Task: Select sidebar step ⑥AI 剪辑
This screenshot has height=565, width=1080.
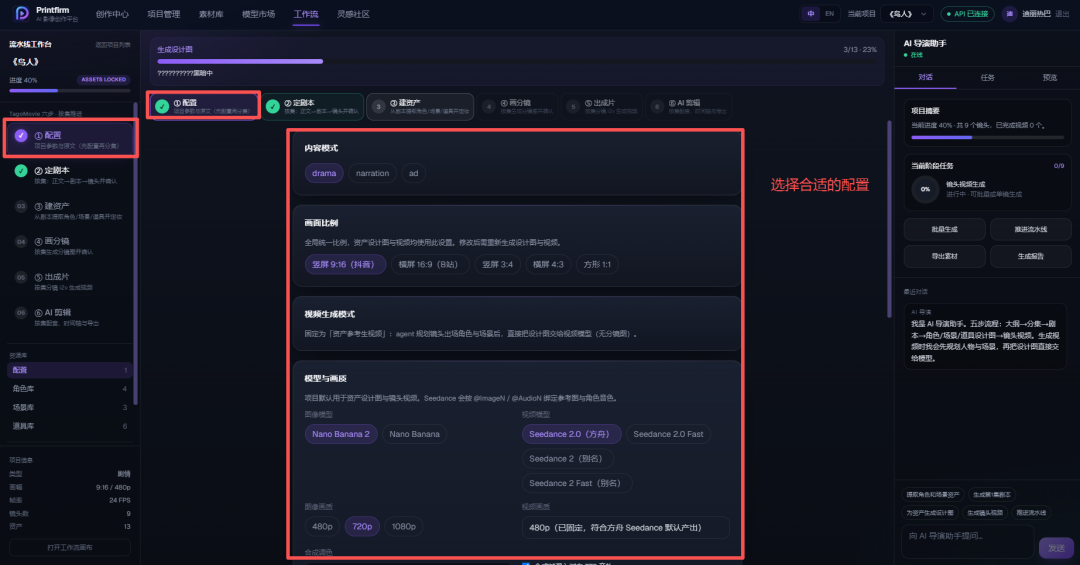Action: pyautogui.click(x=71, y=317)
